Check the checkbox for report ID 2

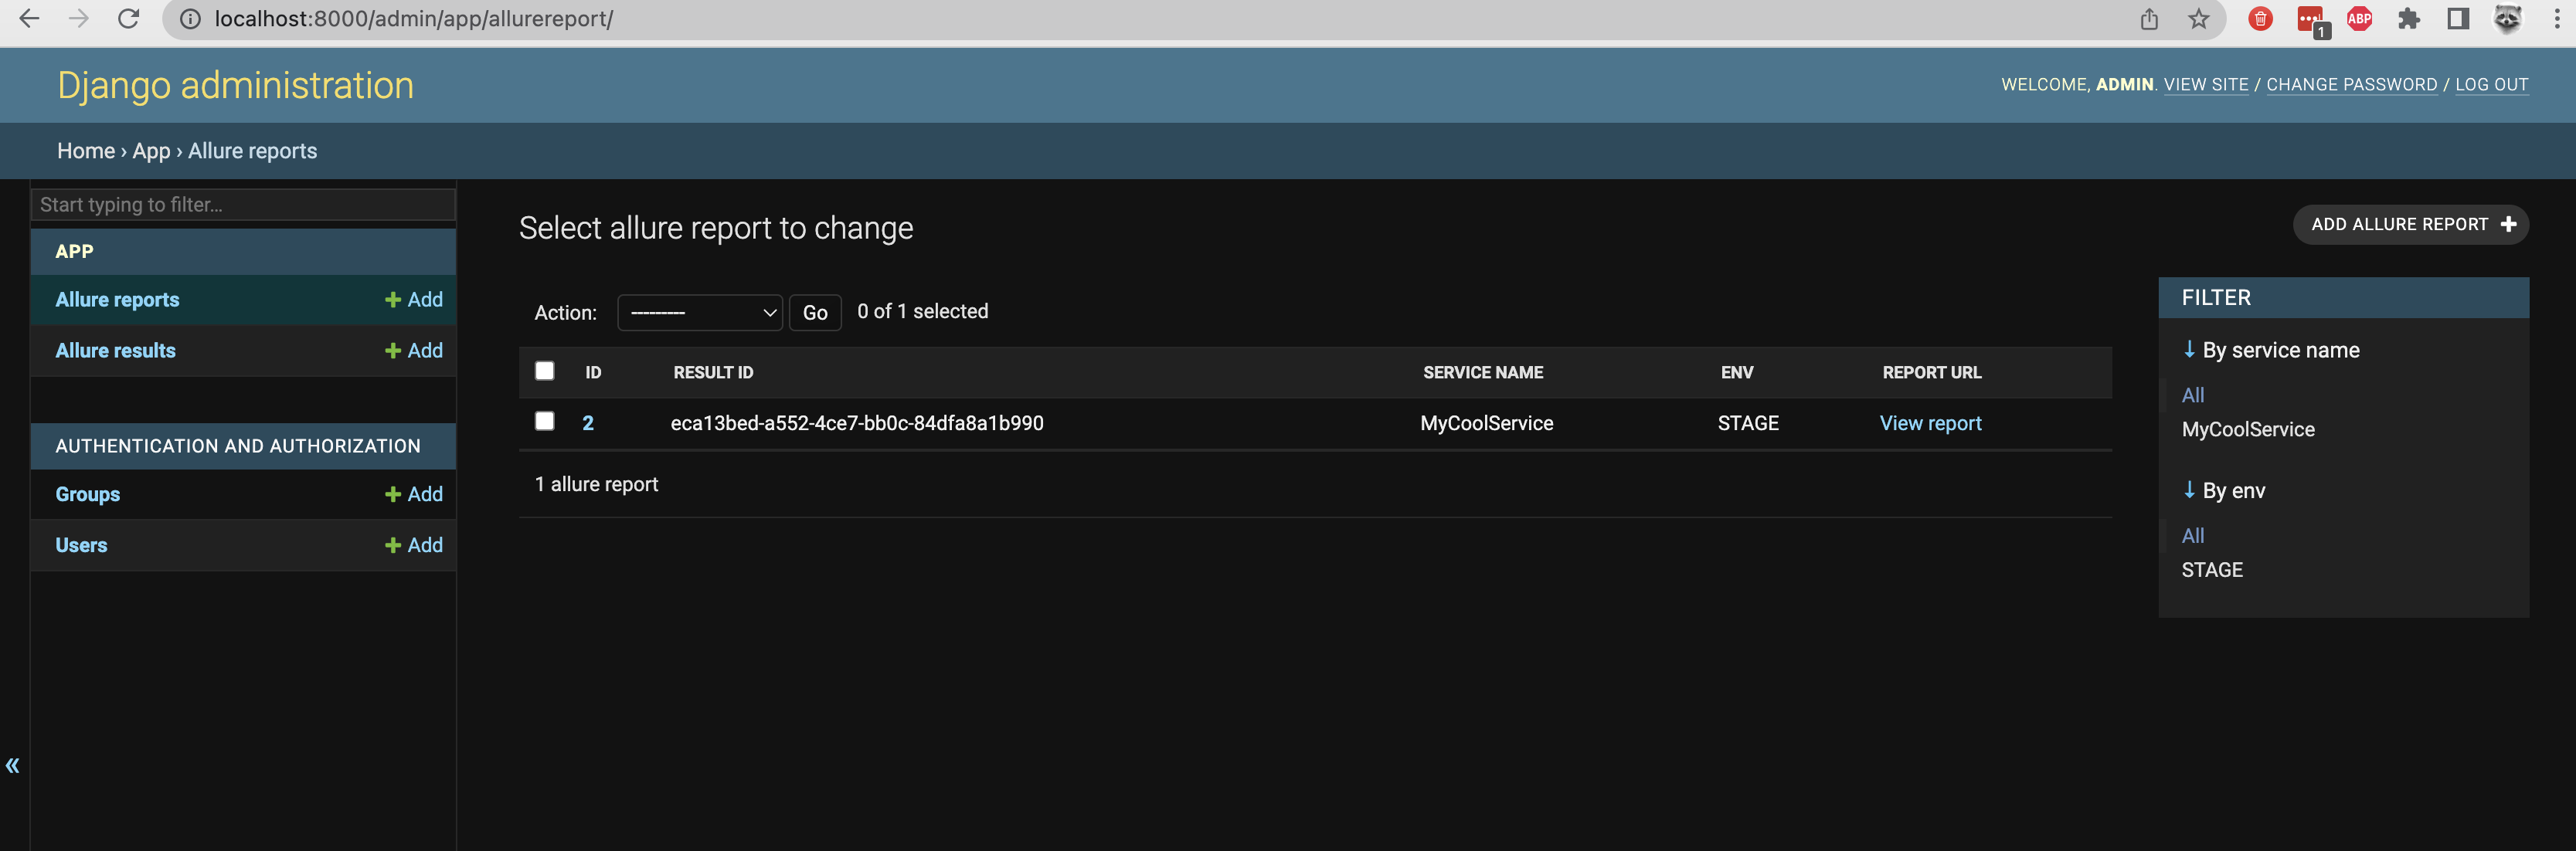[x=545, y=421]
